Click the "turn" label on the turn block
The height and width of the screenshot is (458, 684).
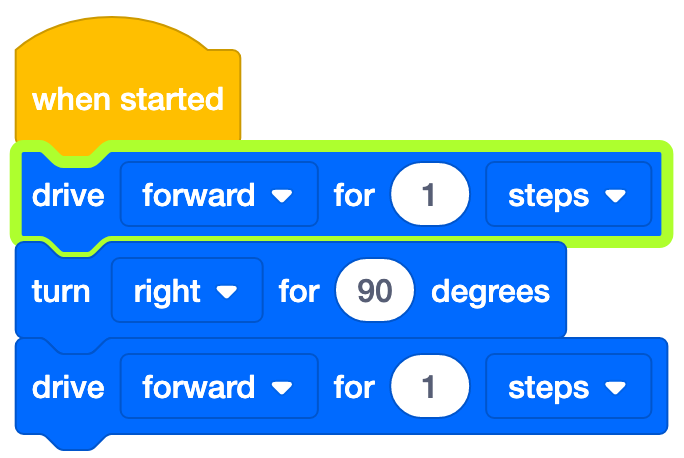tap(61, 292)
